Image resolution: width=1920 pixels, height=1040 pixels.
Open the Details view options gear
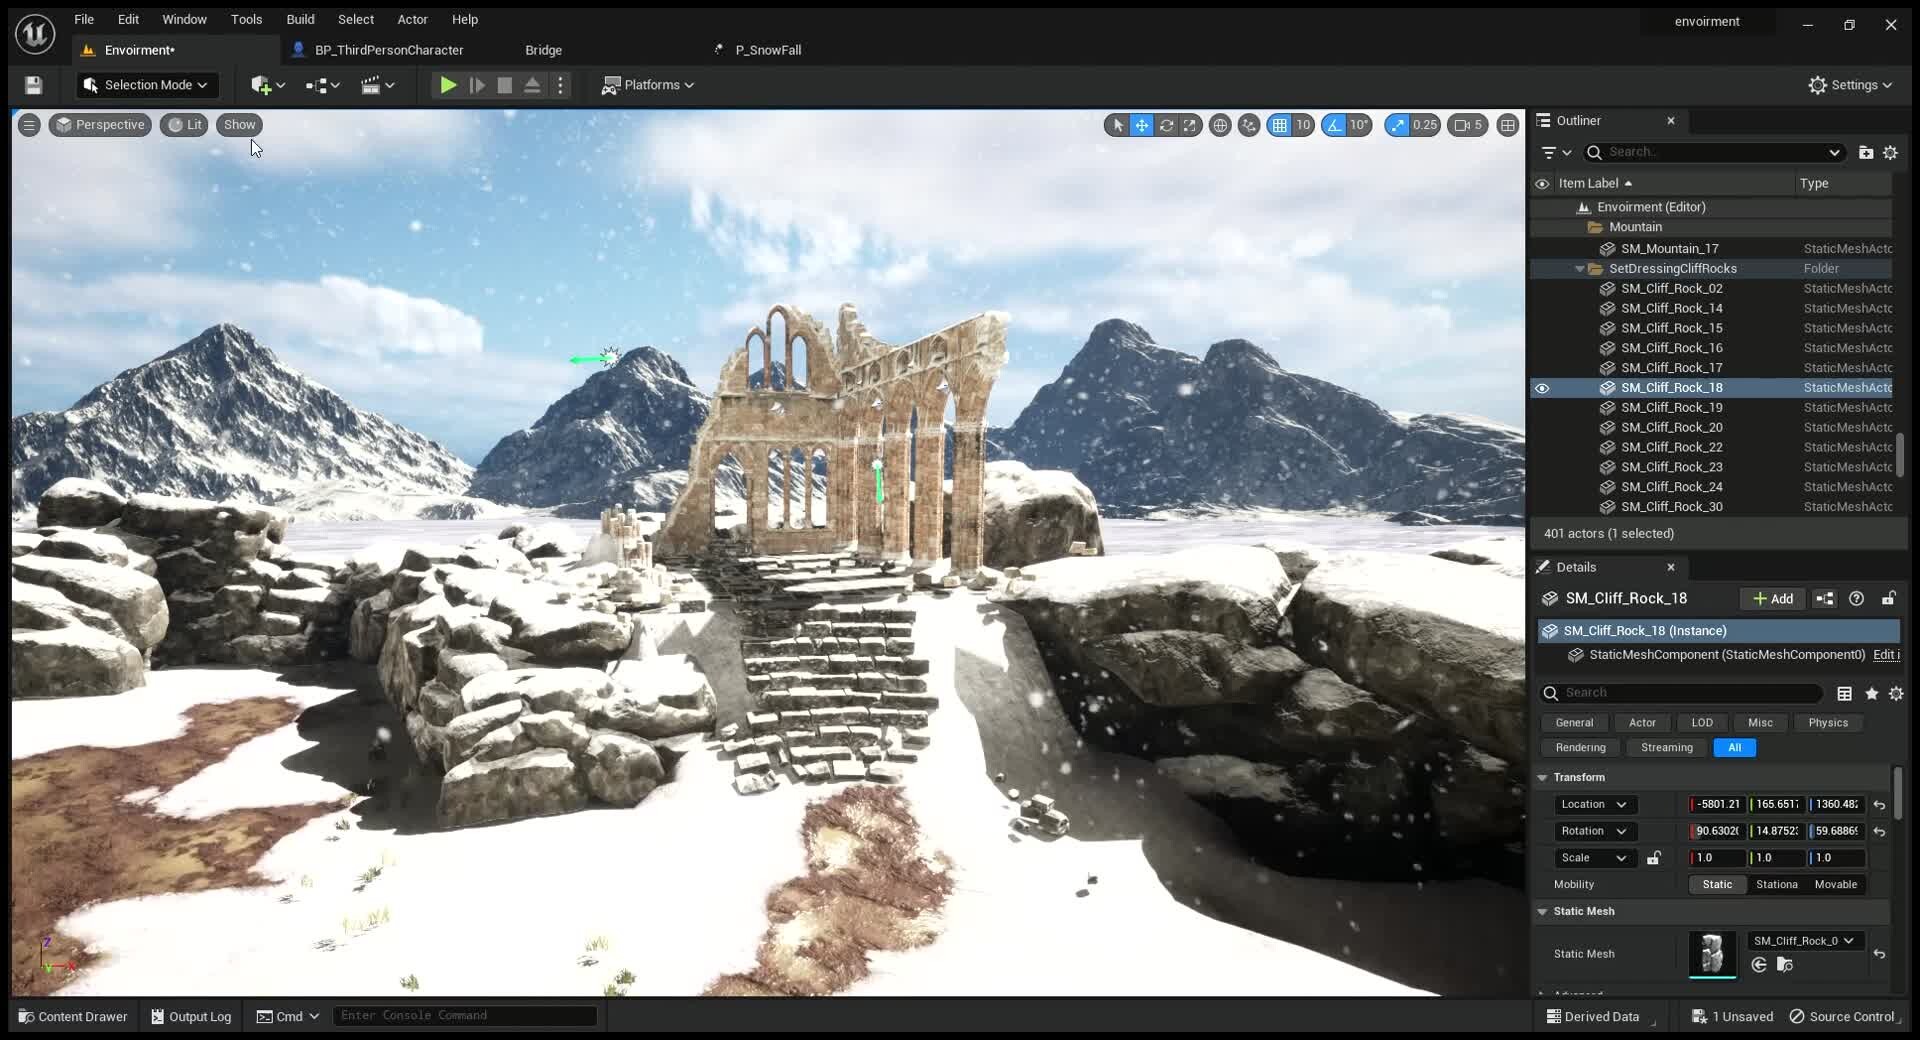coord(1896,693)
